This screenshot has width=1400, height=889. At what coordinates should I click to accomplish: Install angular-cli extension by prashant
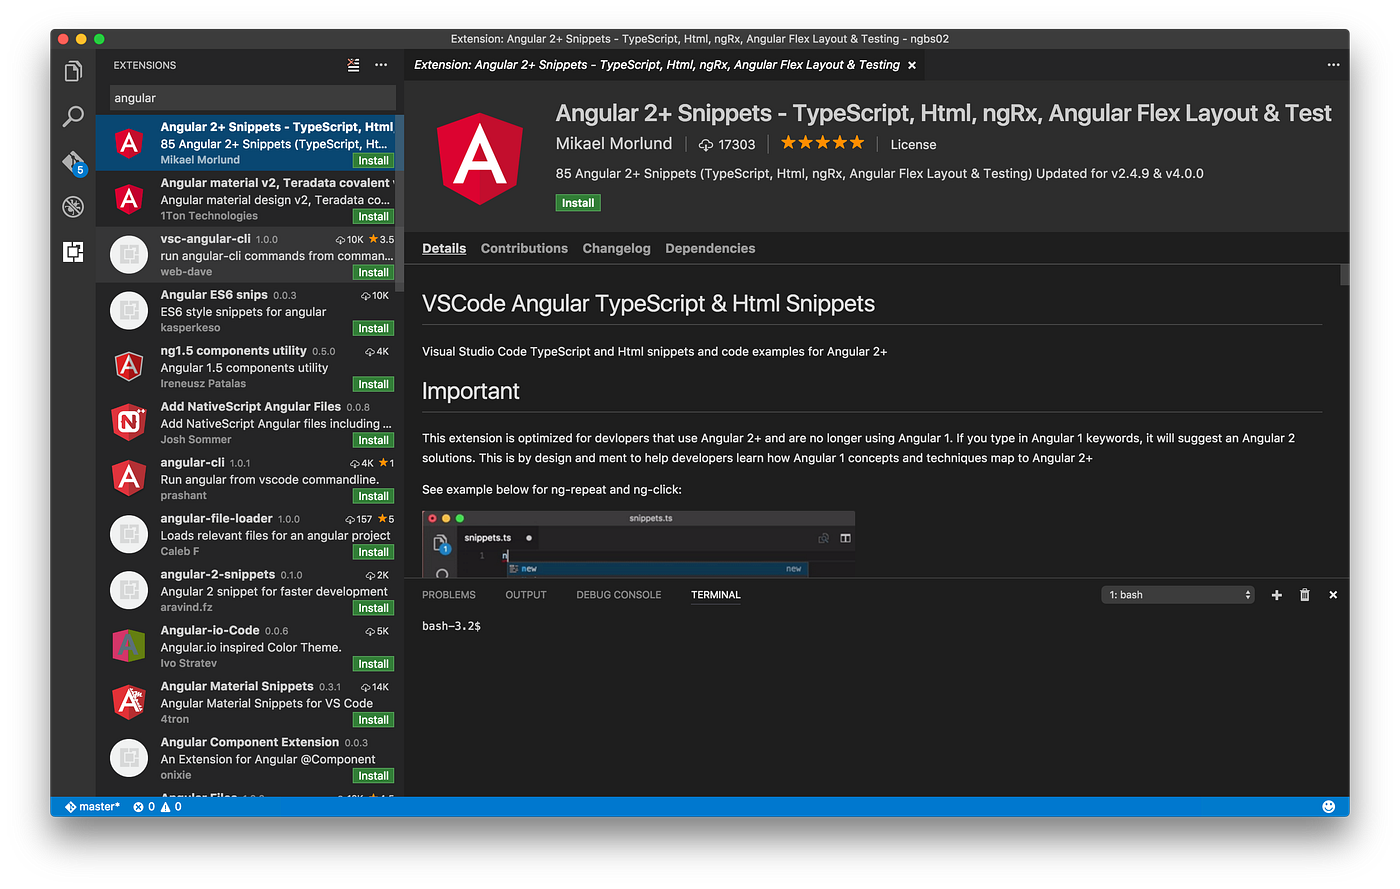[x=373, y=497]
